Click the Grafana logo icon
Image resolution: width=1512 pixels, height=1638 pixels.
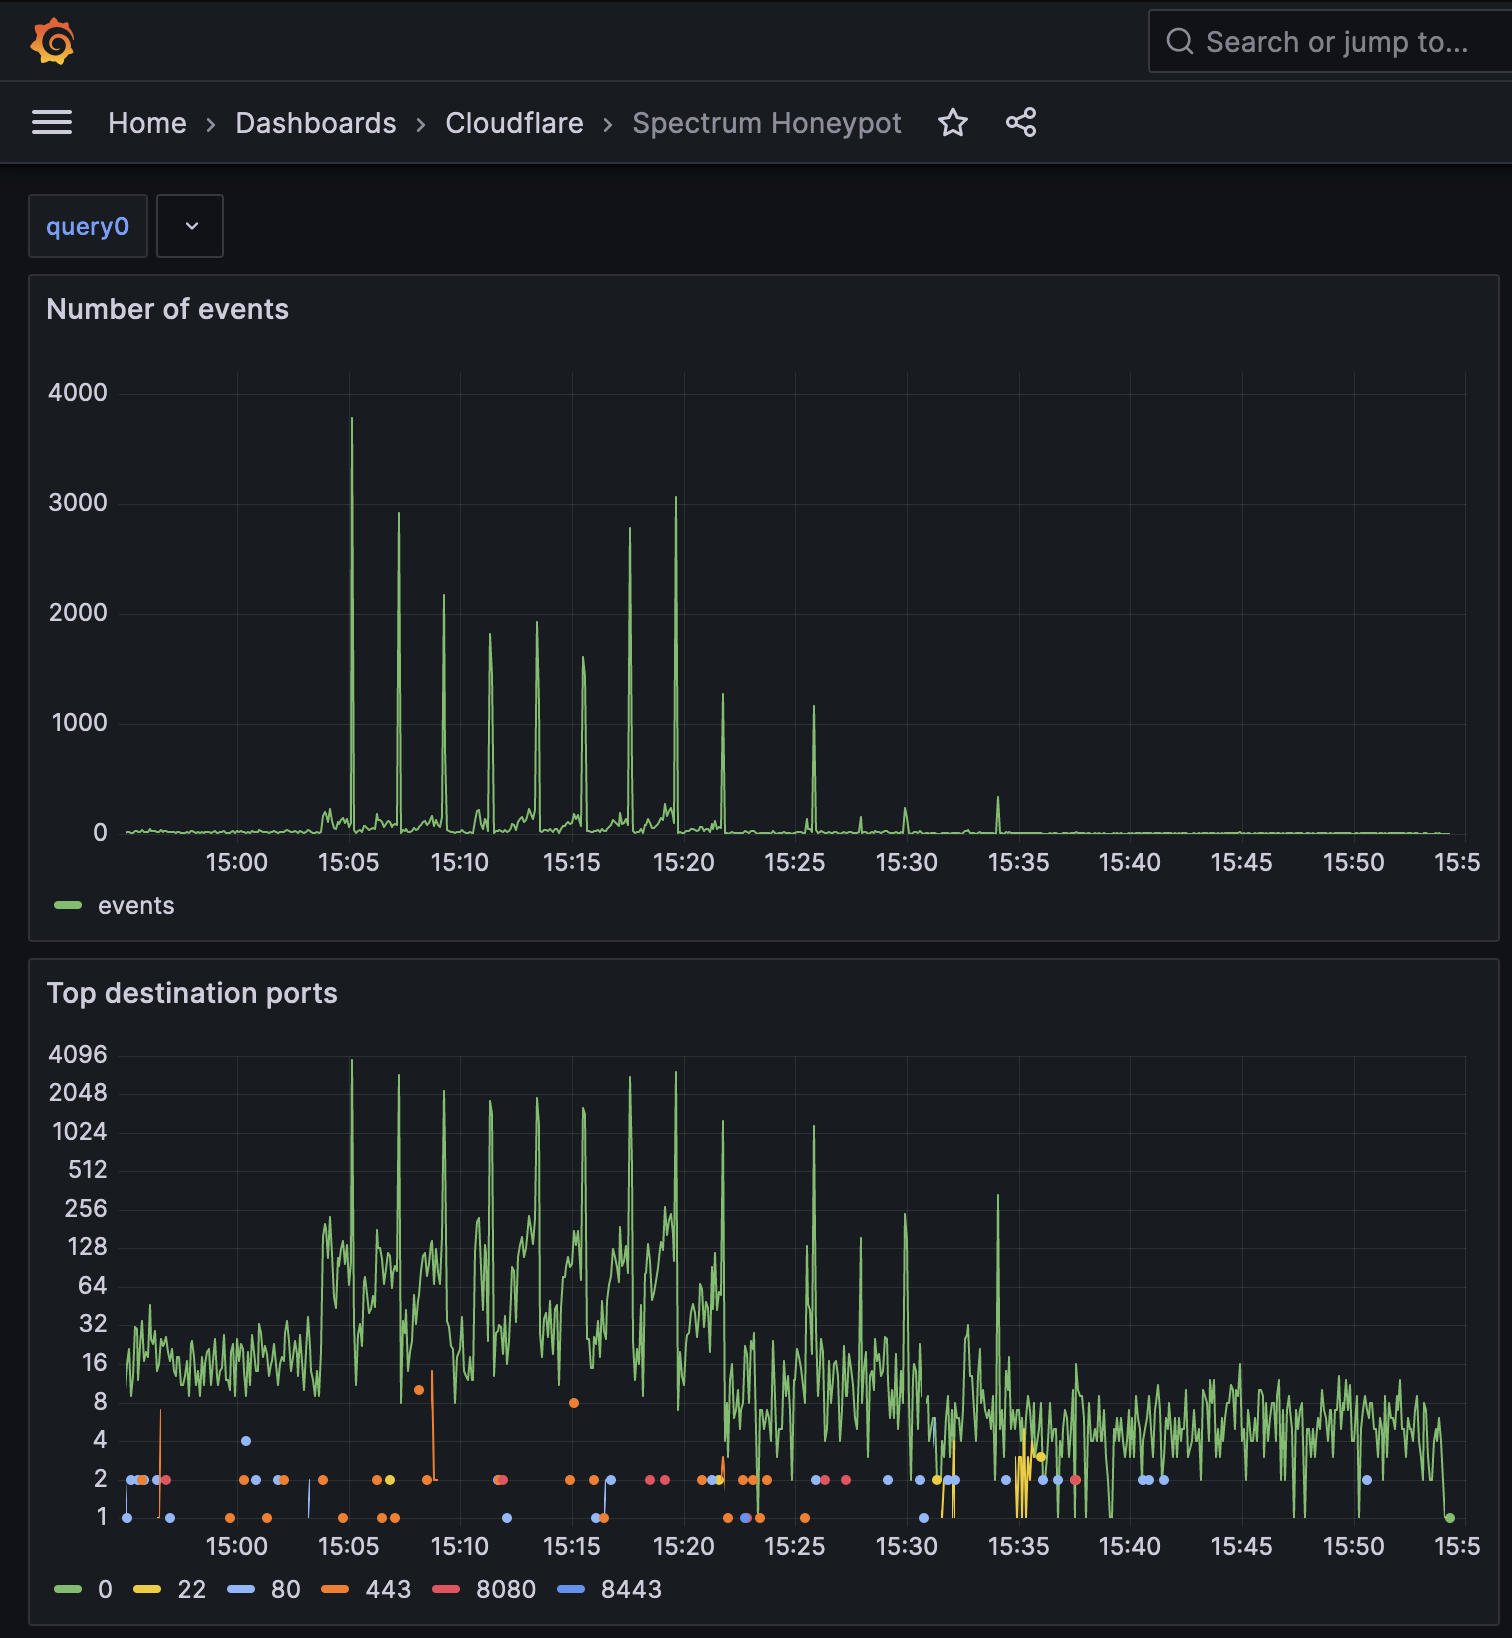click(52, 42)
